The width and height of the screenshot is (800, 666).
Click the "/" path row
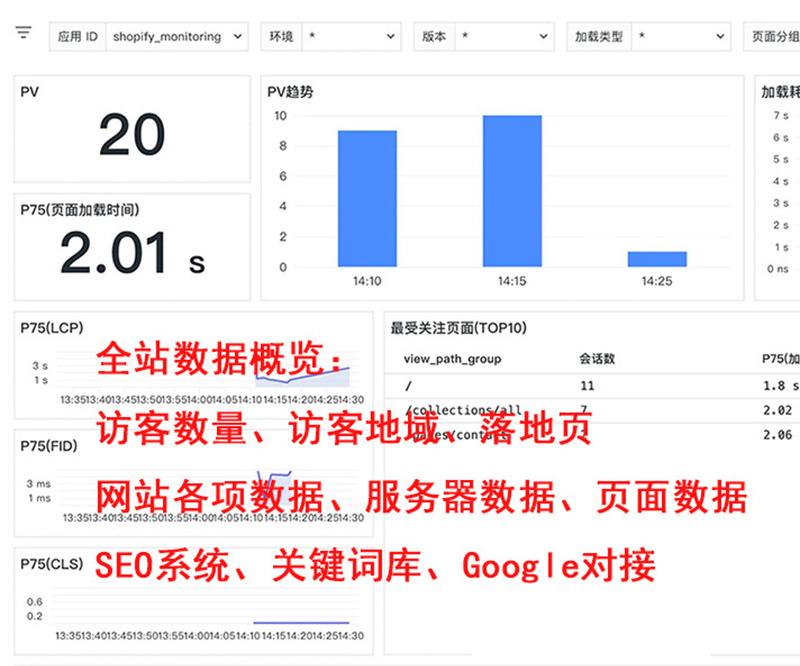[592, 386]
